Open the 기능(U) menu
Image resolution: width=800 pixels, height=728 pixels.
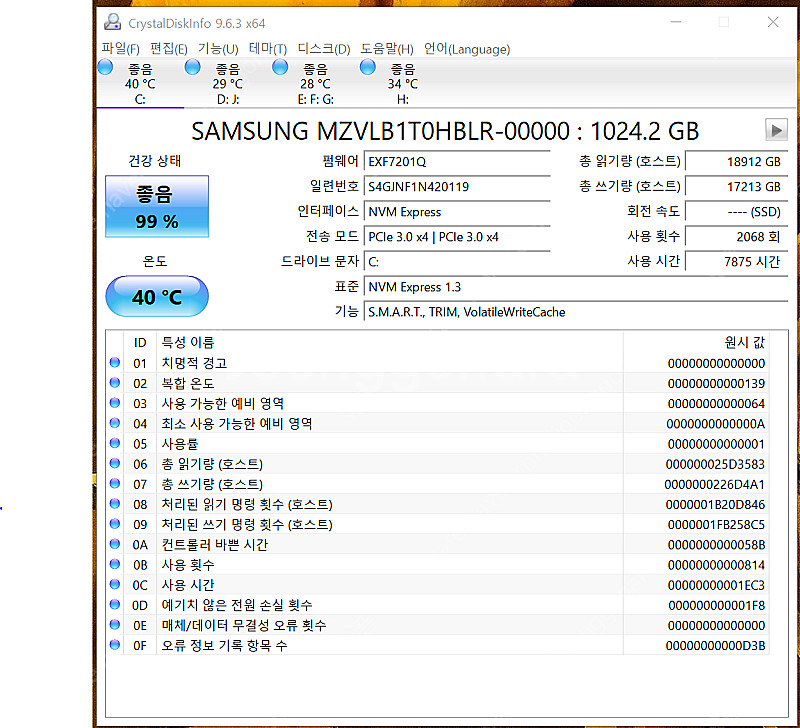pyautogui.click(x=218, y=49)
